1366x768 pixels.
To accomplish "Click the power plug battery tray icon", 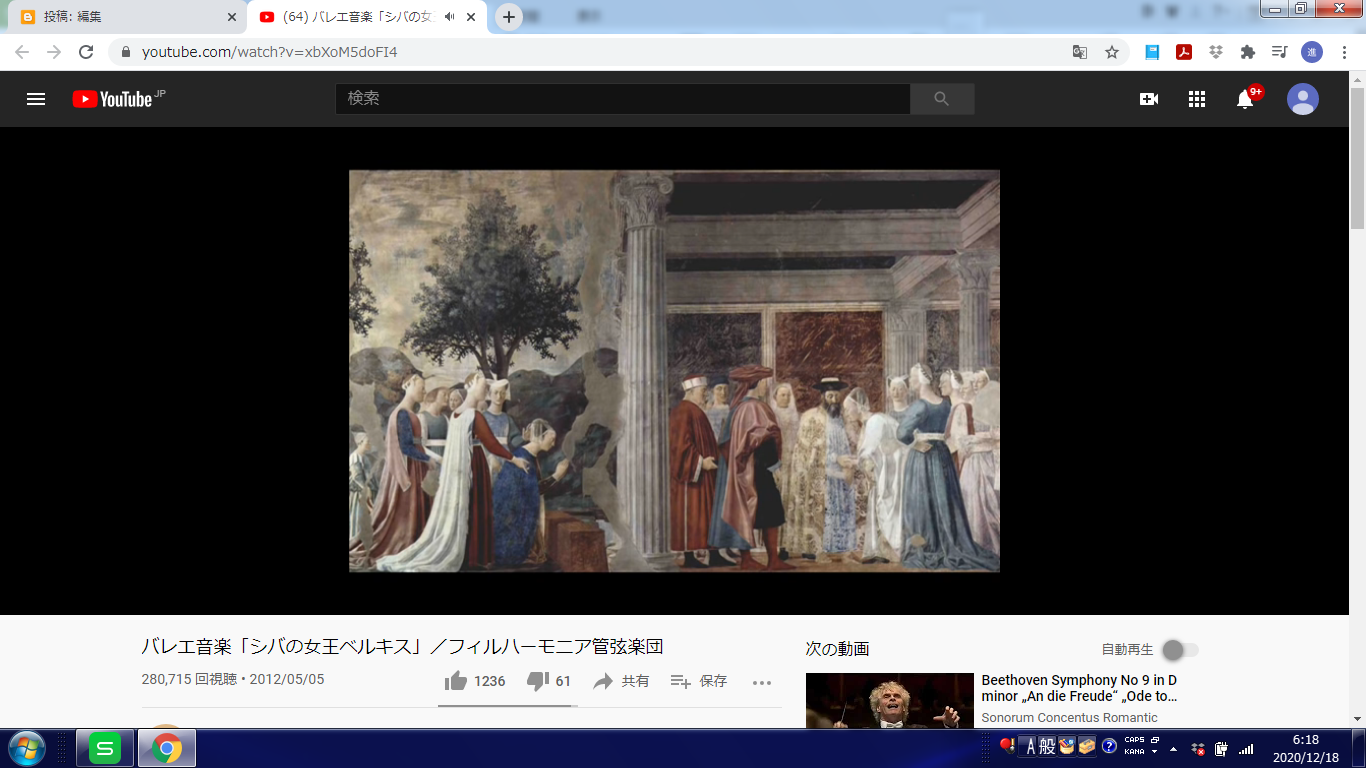I will (1221, 748).
